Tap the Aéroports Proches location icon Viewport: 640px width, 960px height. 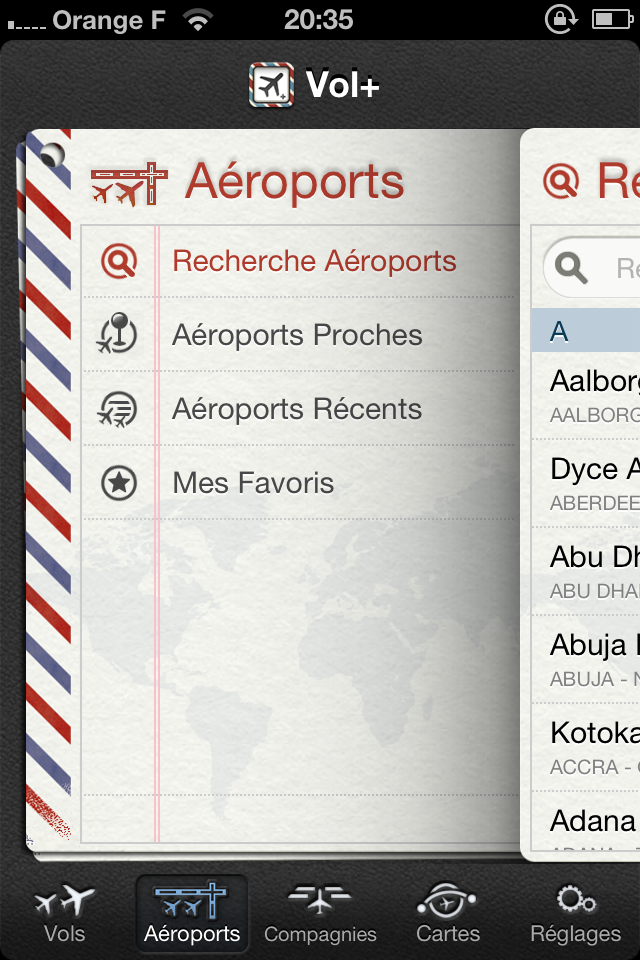point(119,335)
